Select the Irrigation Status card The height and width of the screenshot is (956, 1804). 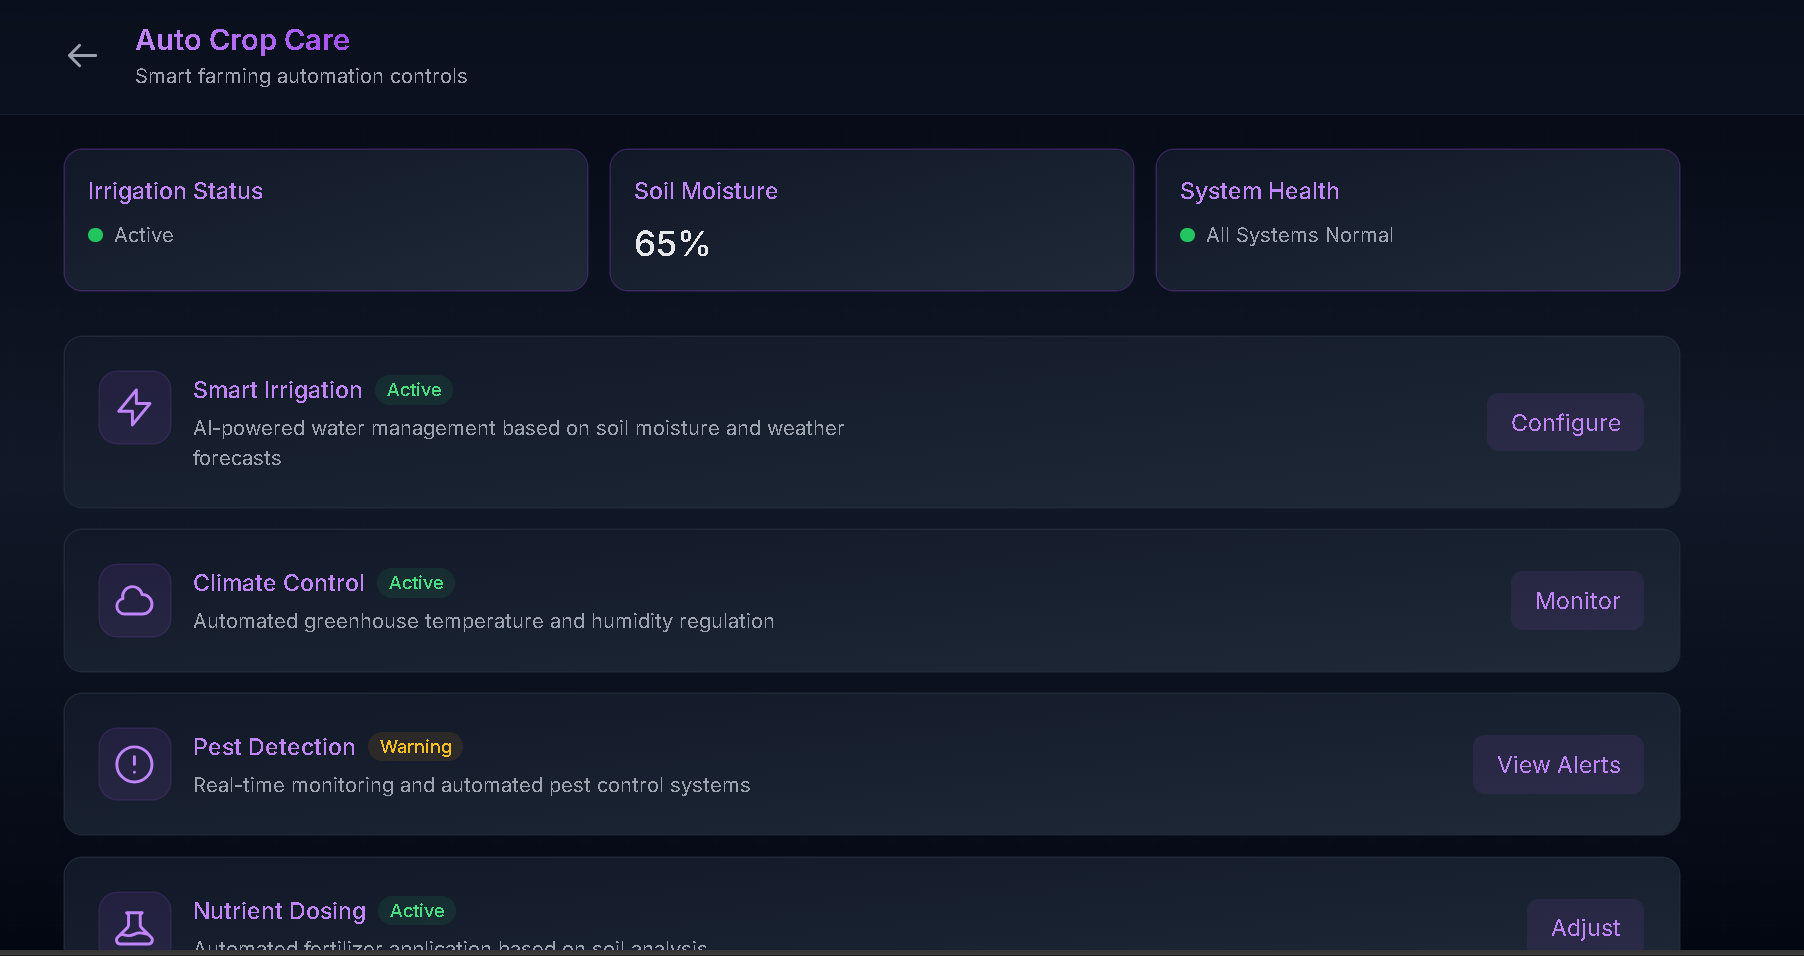point(326,220)
